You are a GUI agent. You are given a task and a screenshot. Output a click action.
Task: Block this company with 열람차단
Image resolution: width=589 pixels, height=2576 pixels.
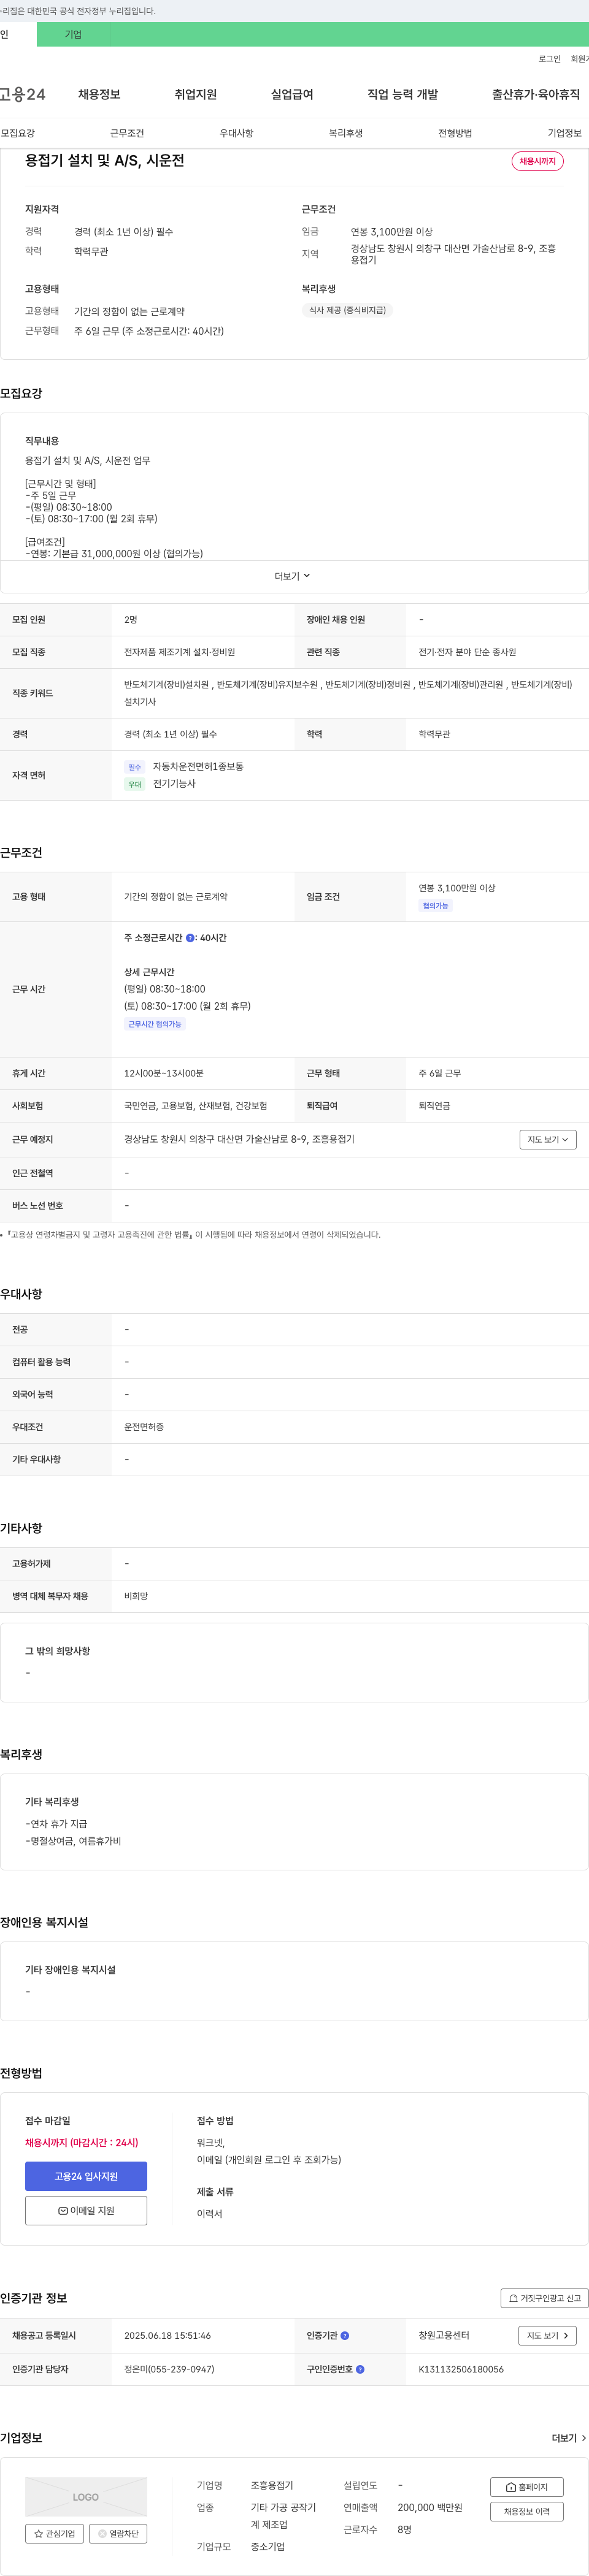point(118,2534)
